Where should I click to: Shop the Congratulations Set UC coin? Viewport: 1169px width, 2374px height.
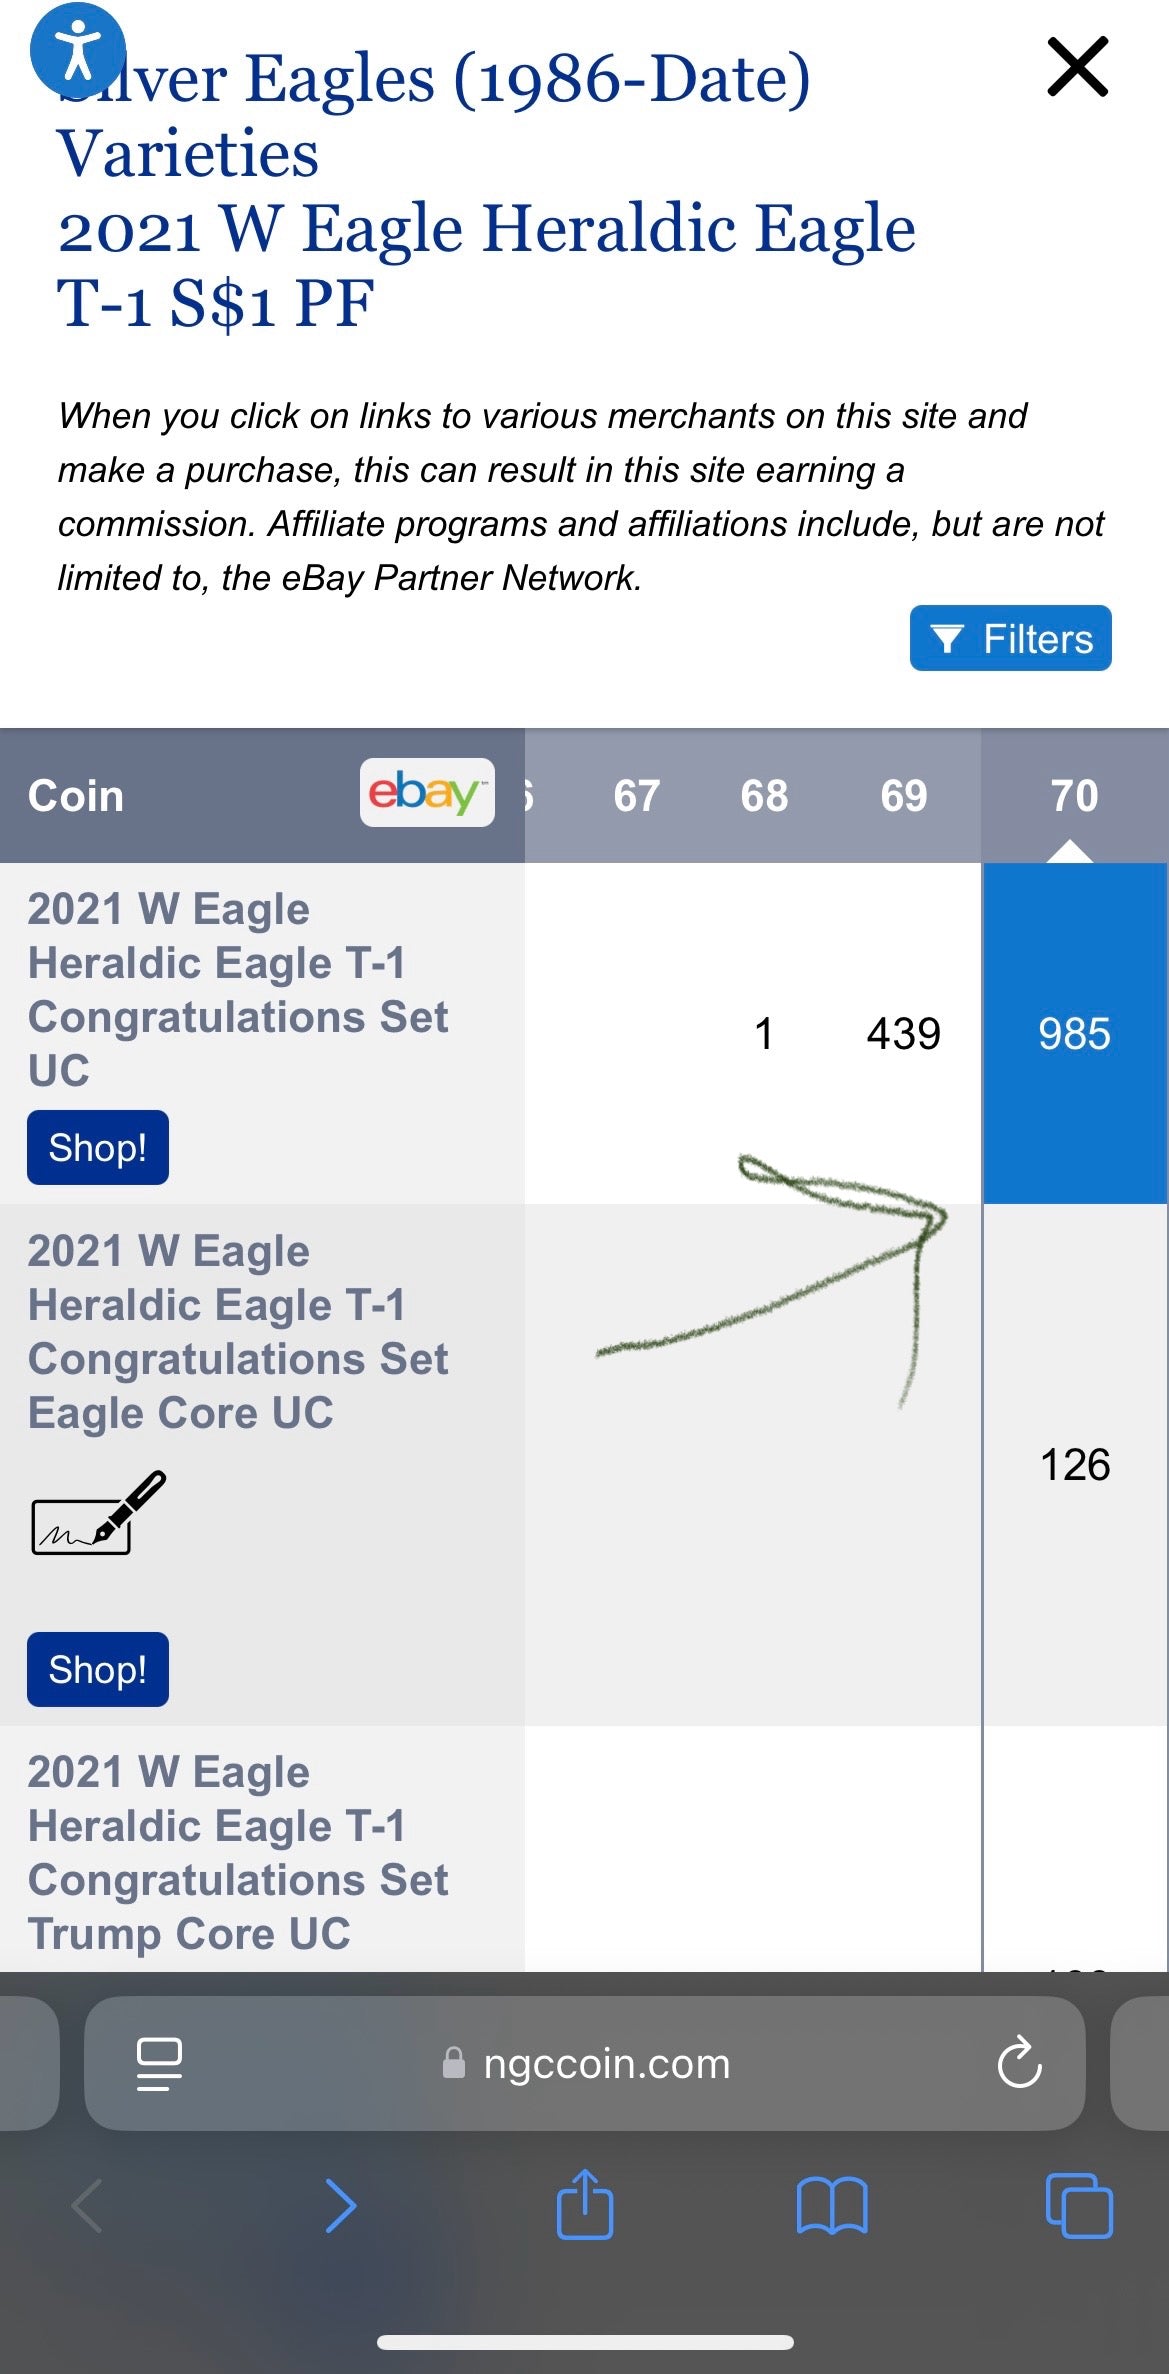pyautogui.click(x=98, y=1147)
